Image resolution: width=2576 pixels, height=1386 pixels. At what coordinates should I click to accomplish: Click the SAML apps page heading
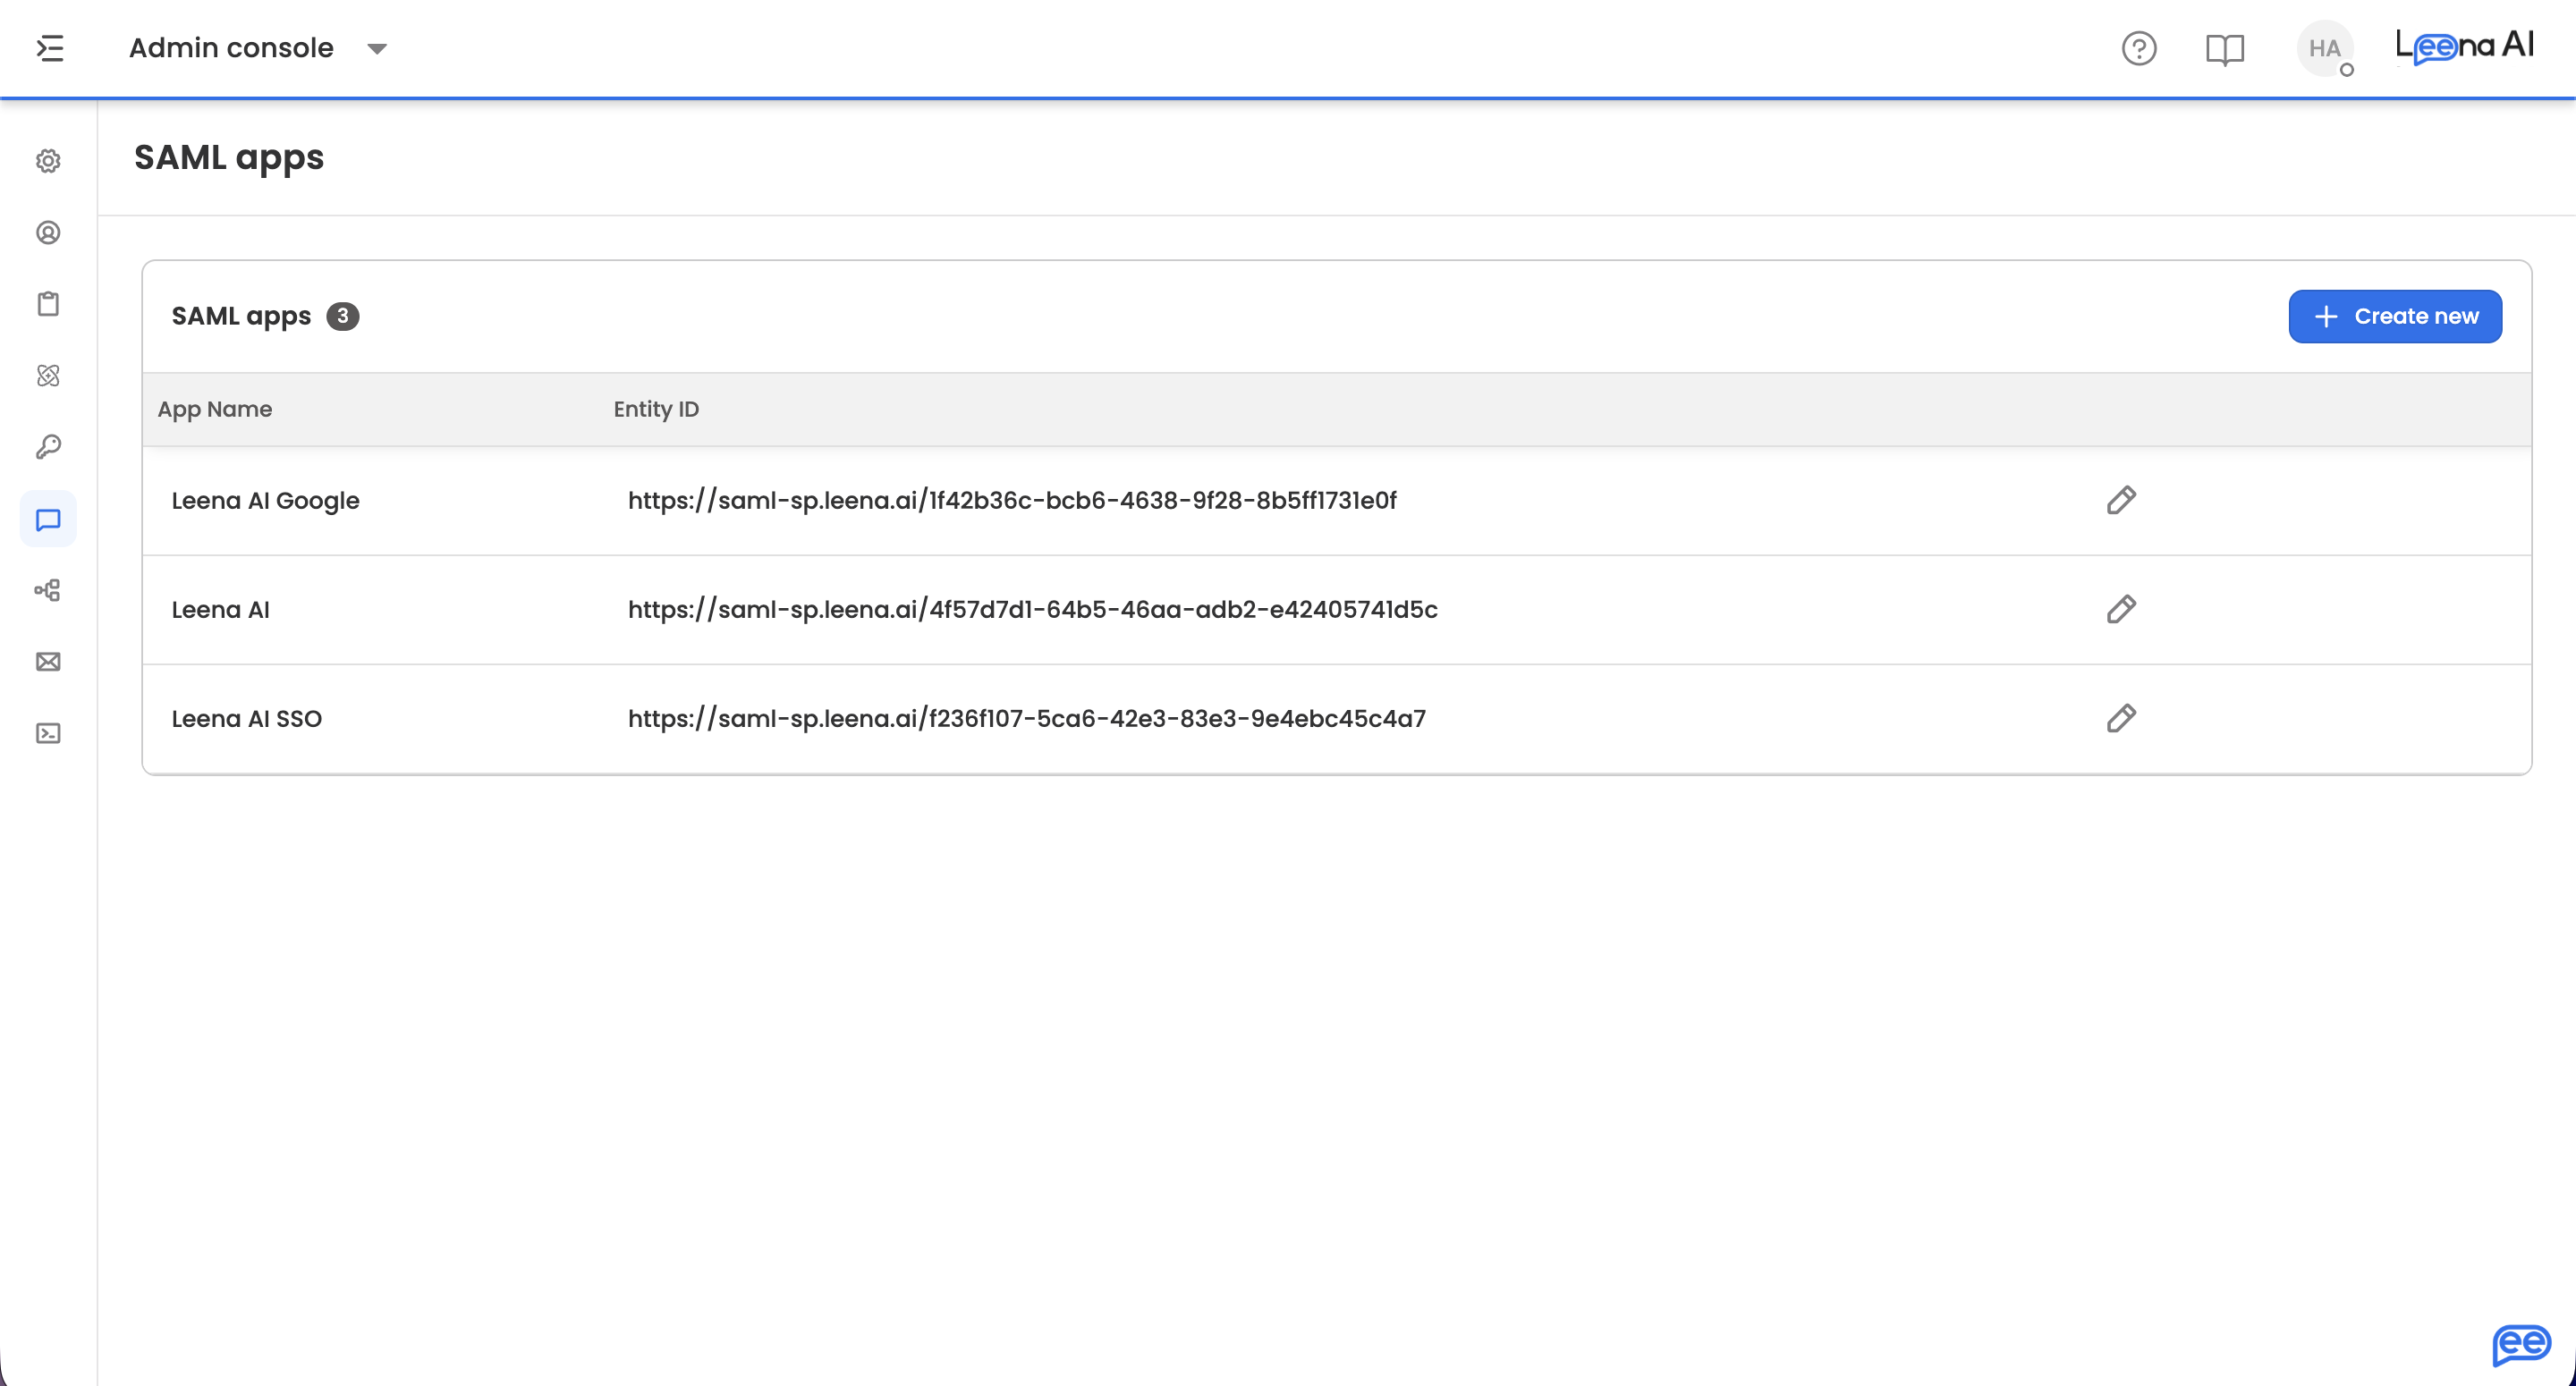click(229, 158)
